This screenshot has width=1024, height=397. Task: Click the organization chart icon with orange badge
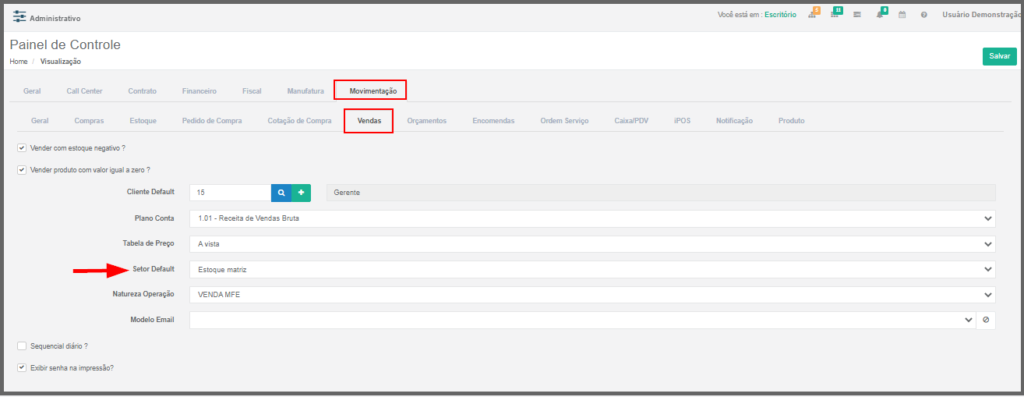click(x=813, y=14)
